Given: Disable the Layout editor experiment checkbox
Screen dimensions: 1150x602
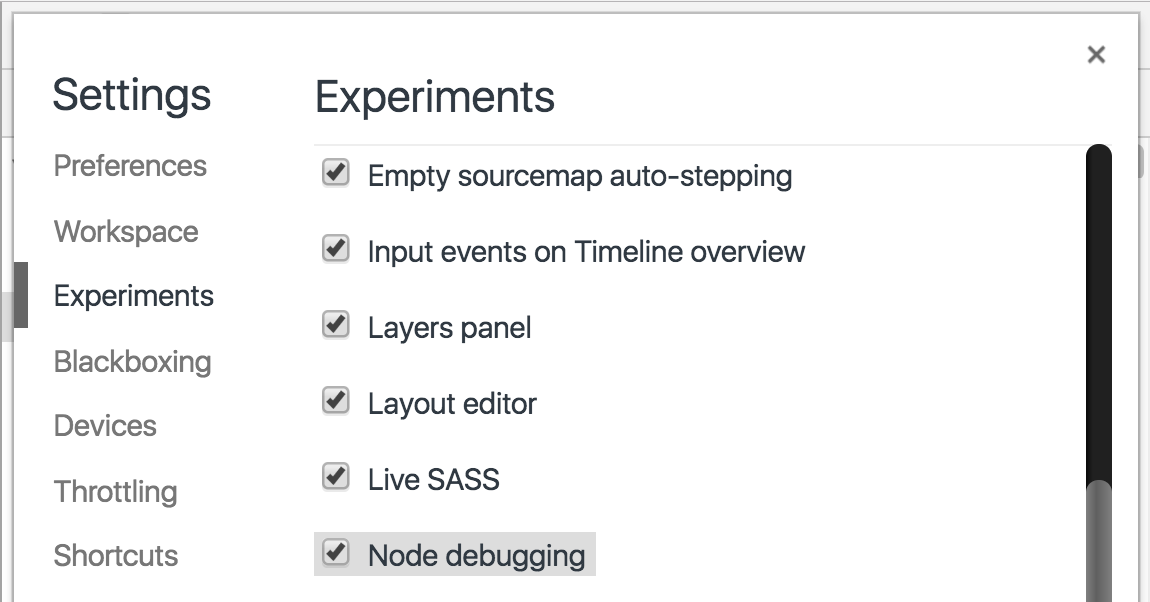Looking at the screenshot, I should (336, 400).
